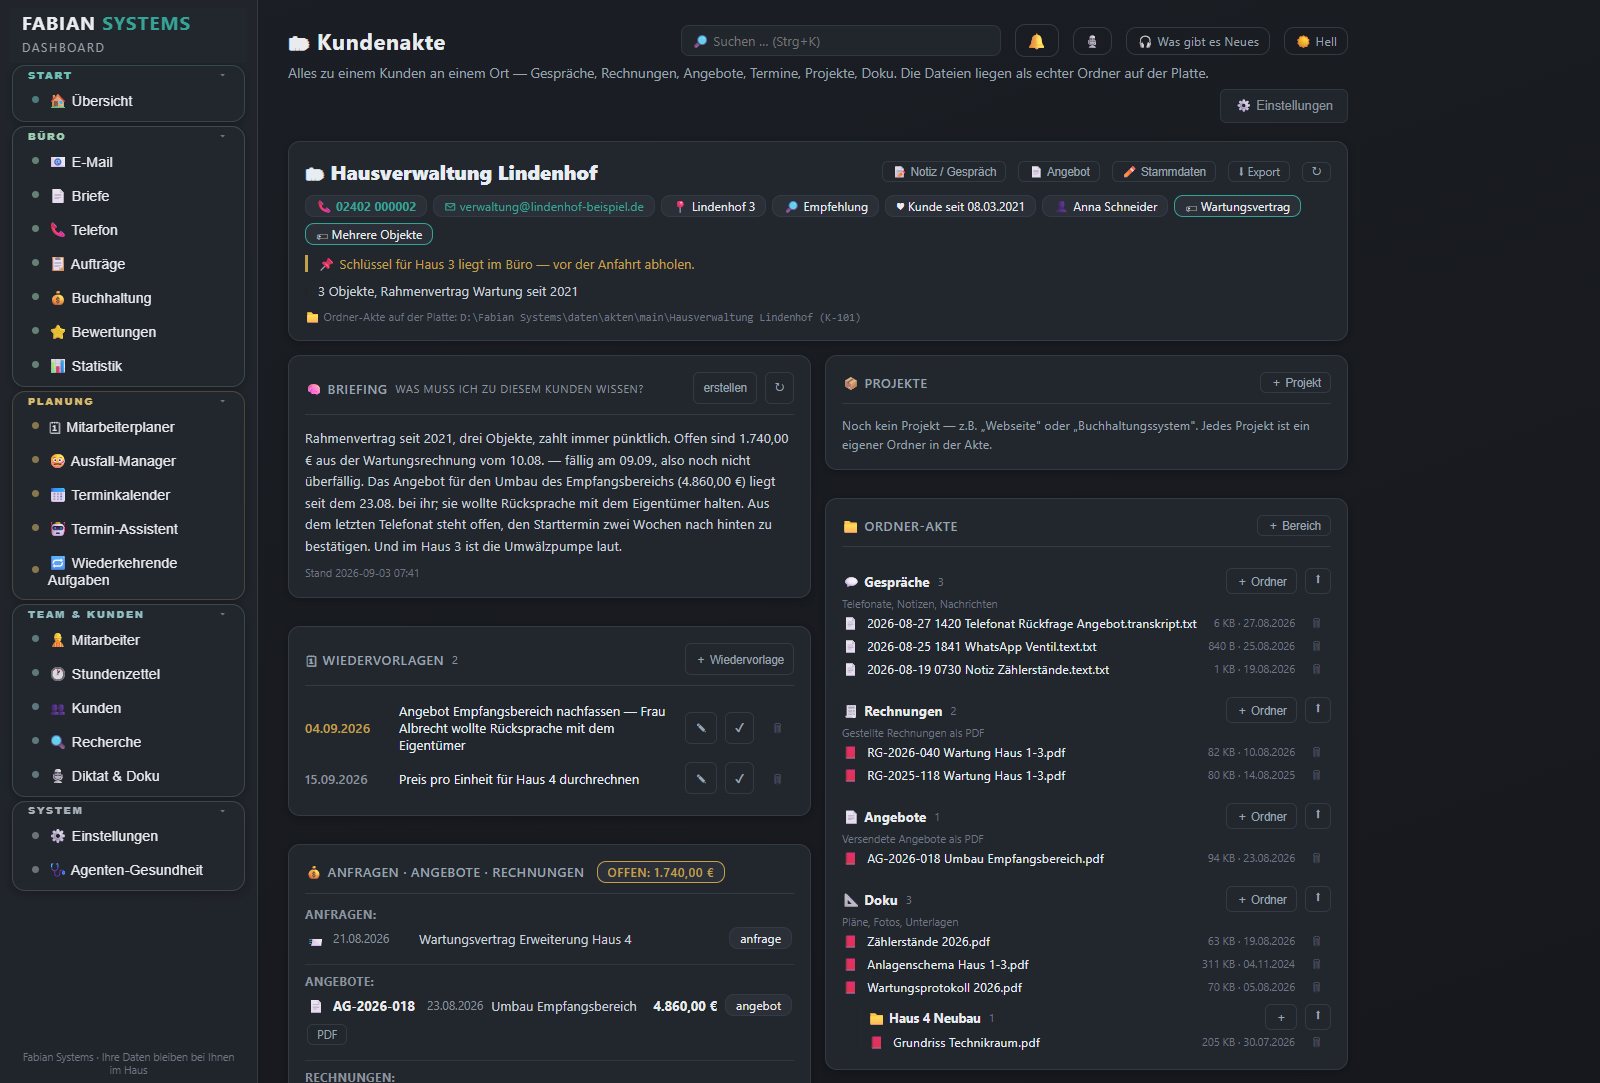Image resolution: width=1600 pixels, height=1083 pixels.
Task: Open the verwaltung@lindenhof-beispiel.de email link
Action: [x=544, y=207]
